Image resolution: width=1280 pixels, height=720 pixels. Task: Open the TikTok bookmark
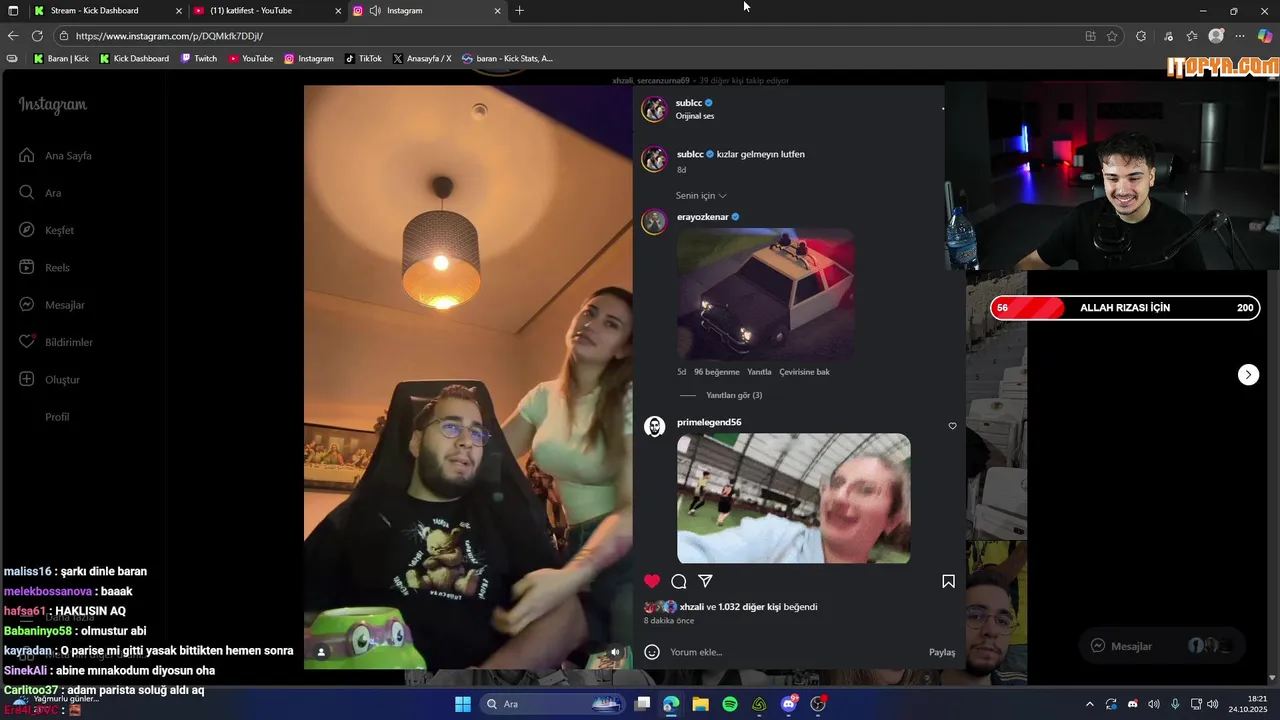[363, 59]
